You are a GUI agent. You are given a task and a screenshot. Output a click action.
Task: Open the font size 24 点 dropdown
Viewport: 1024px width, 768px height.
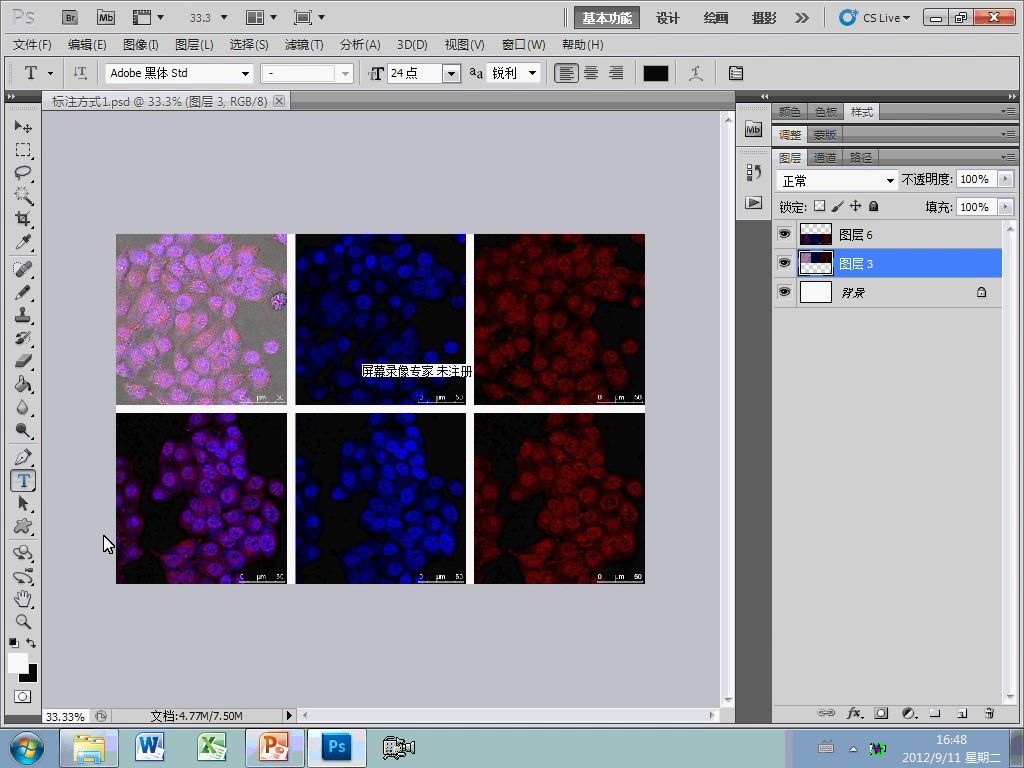click(451, 74)
